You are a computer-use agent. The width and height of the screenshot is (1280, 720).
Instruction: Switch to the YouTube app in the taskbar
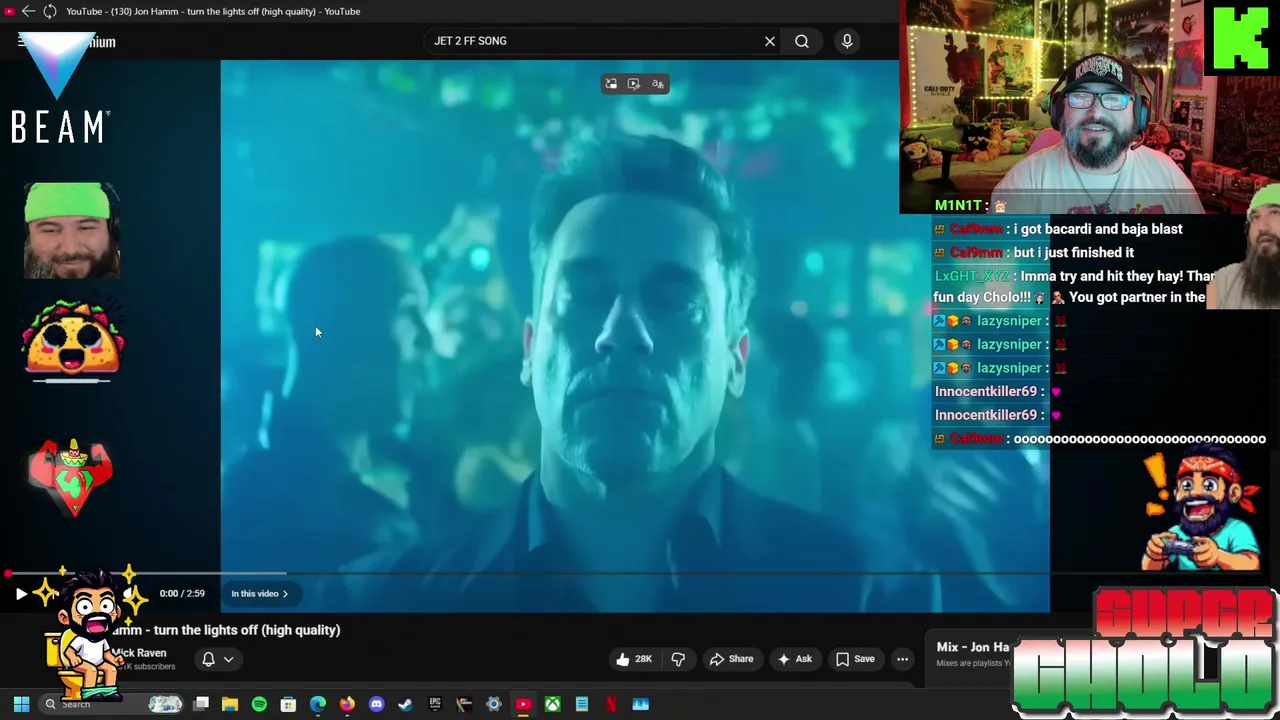[x=523, y=704]
